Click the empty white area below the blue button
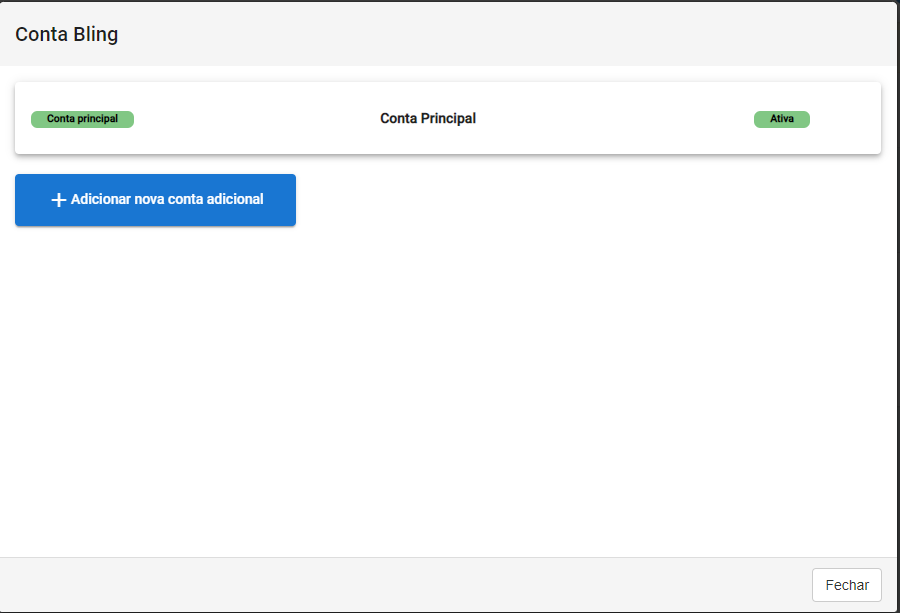Image resolution: width=900 pixels, height=613 pixels. click(x=448, y=390)
